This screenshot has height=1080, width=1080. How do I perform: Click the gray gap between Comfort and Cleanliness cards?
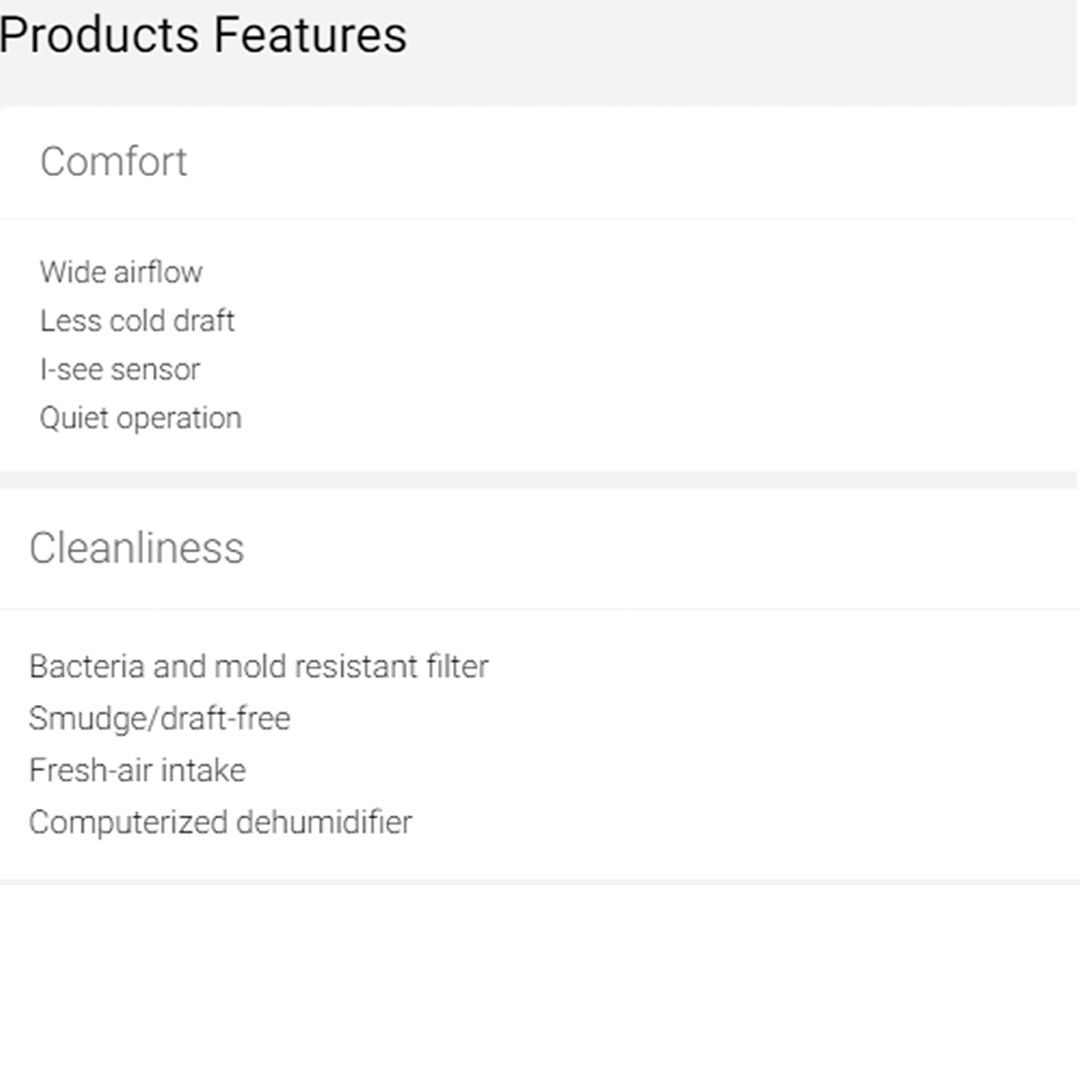[540, 480]
